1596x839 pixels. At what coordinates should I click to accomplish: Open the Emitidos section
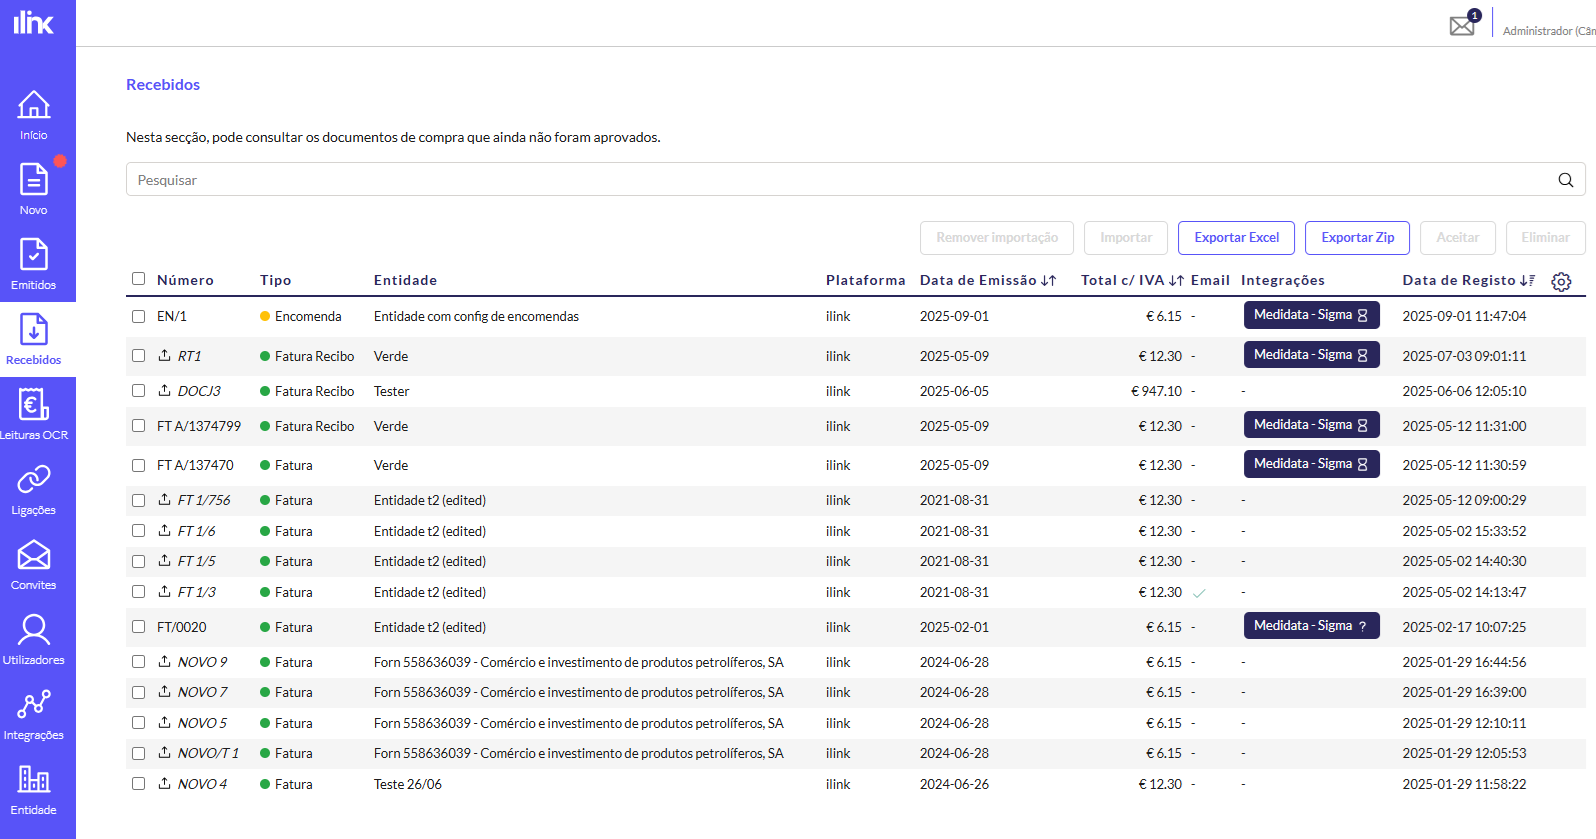click(34, 264)
